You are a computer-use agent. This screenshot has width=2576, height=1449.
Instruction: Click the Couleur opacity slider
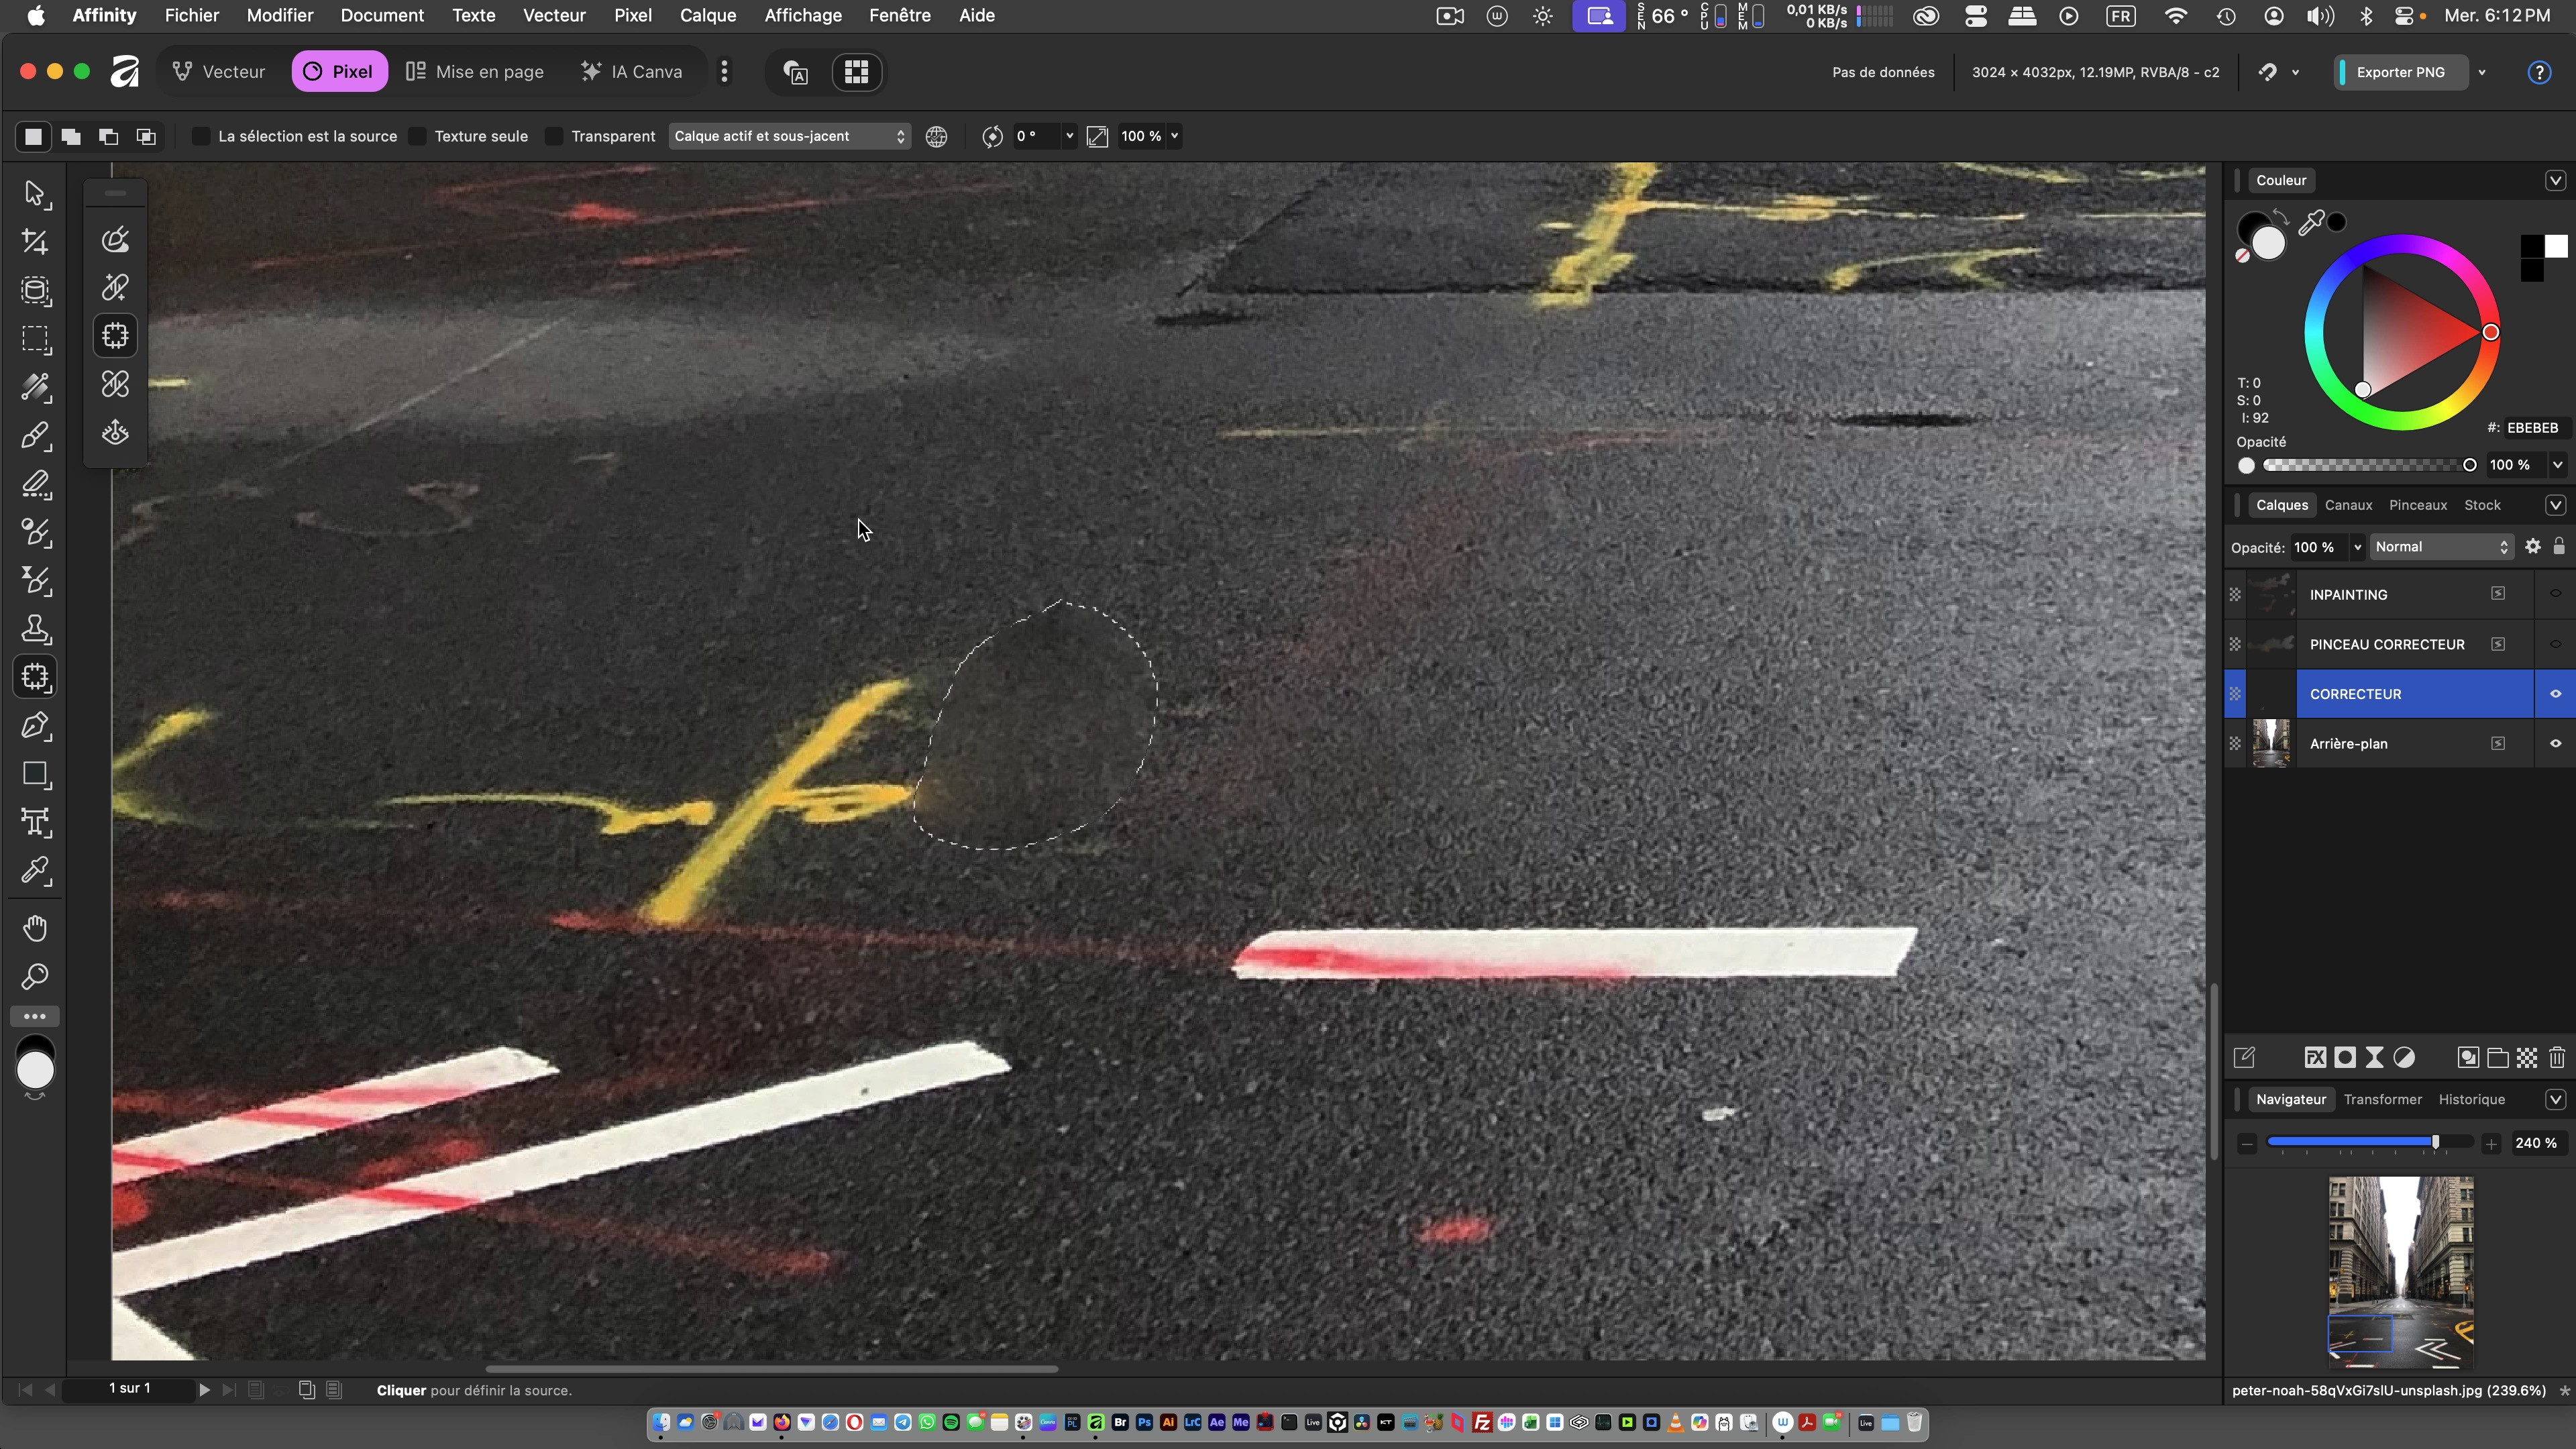click(2366, 465)
